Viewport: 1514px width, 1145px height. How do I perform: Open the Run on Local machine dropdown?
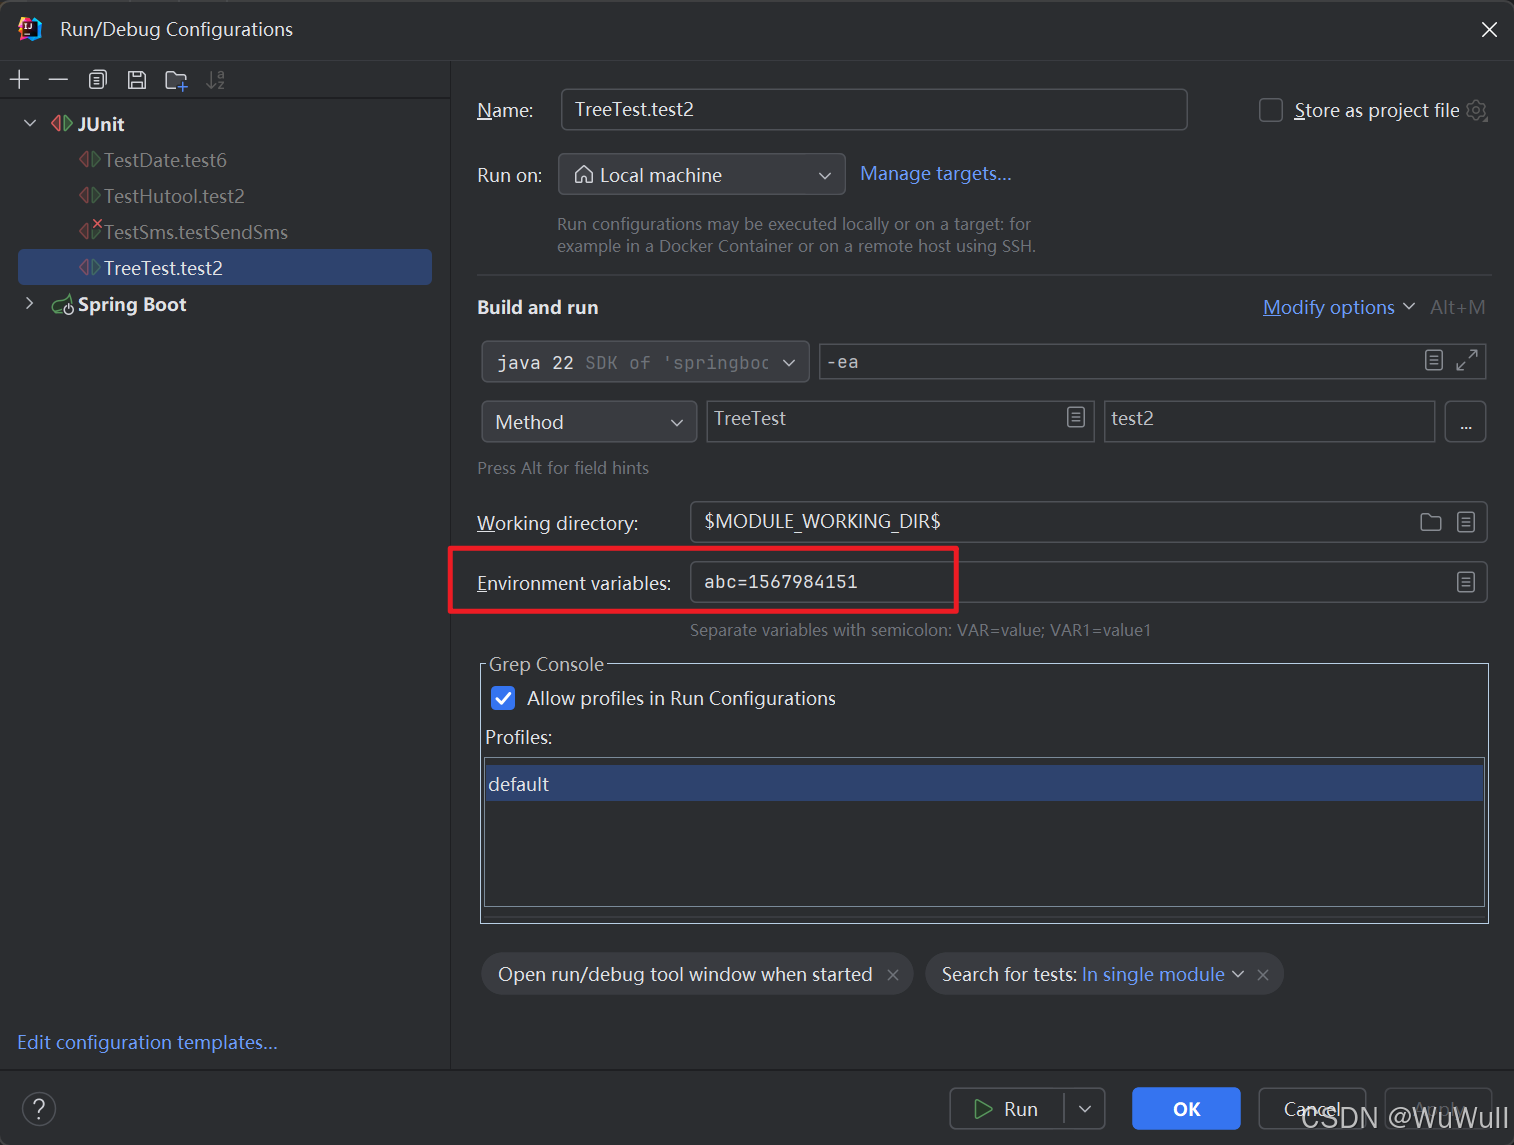pos(702,175)
